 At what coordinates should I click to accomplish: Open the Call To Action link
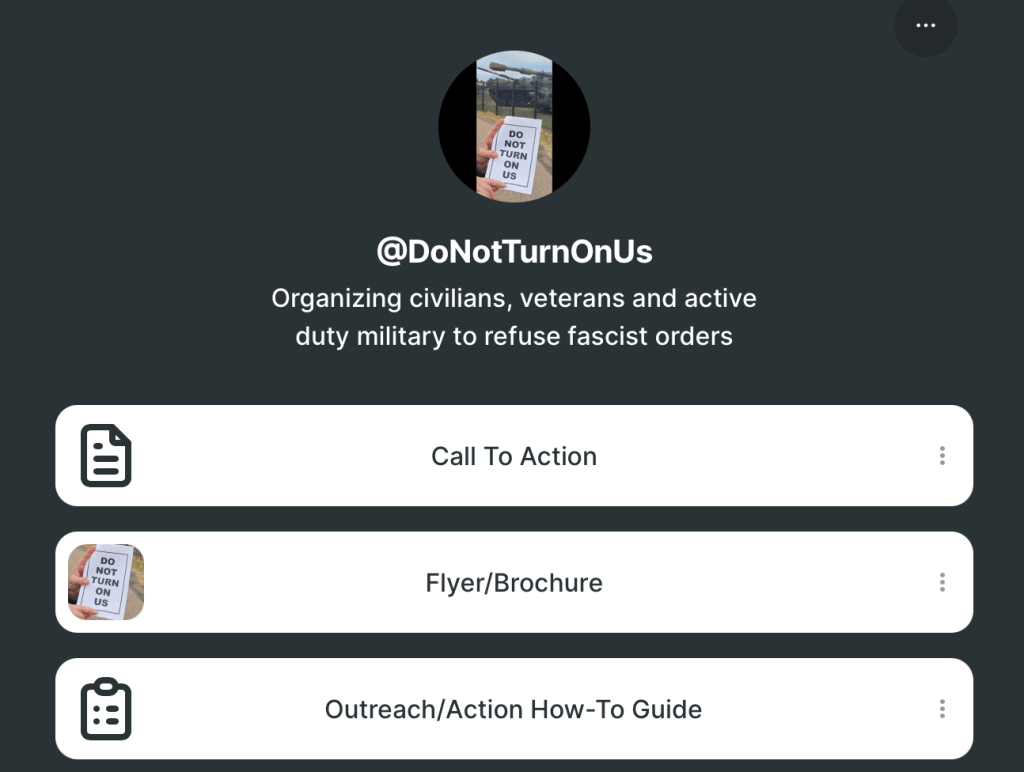tap(513, 456)
